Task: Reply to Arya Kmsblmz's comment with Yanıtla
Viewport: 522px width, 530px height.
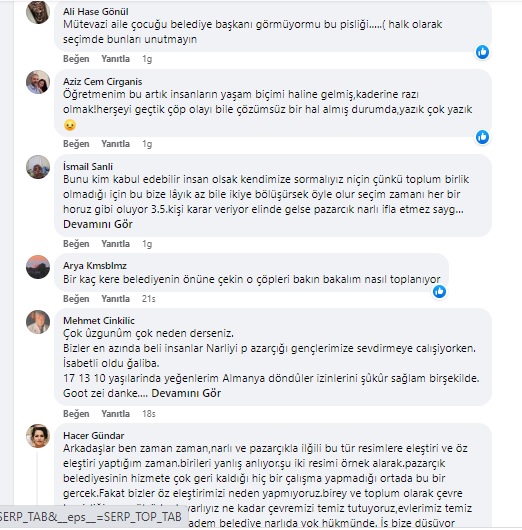Action: click(x=116, y=299)
